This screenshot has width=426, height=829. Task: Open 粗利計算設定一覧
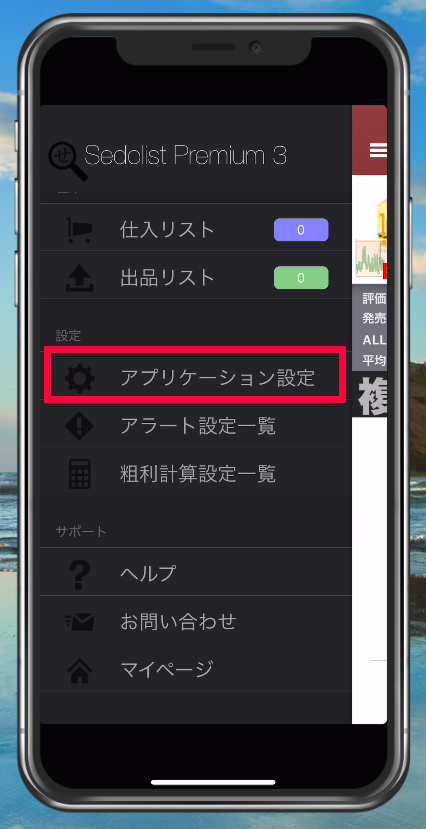point(196,474)
